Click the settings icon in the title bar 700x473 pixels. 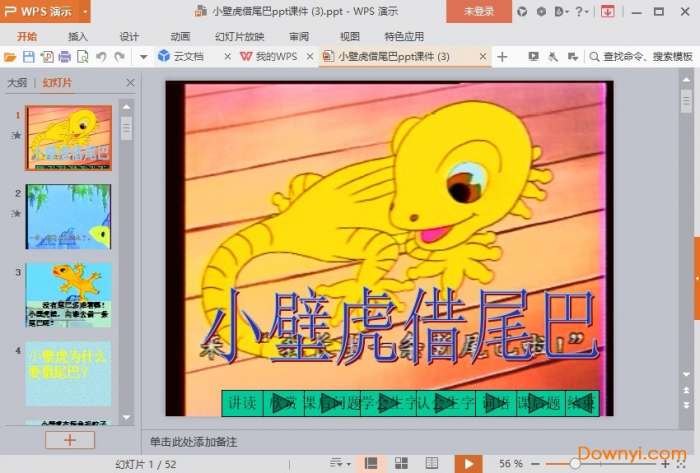click(x=541, y=12)
